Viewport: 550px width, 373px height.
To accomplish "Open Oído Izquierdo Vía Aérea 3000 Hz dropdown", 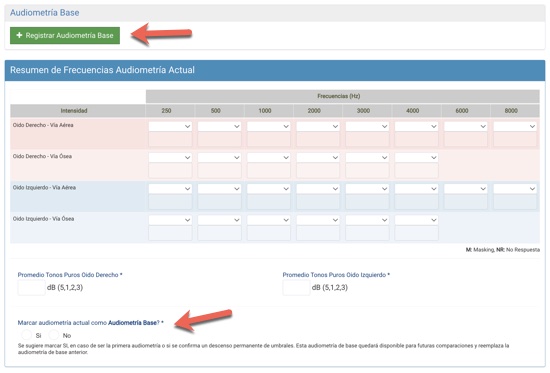I will click(x=367, y=189).
